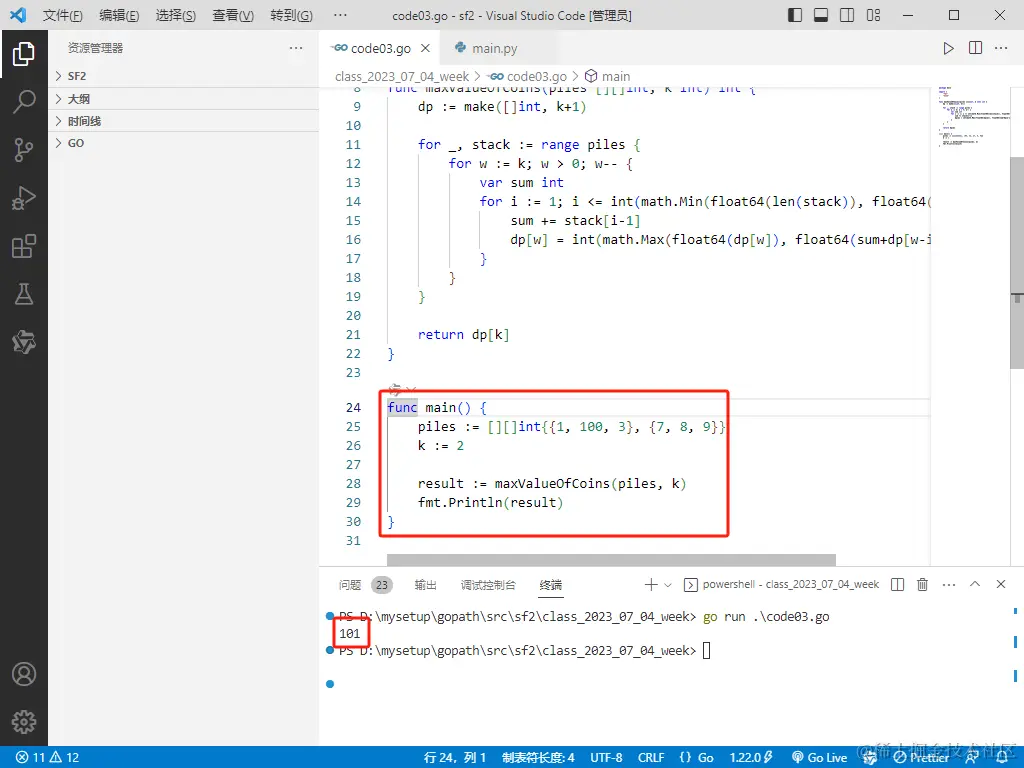Open the overflow menu ellipsis in menu bar
The height and width of the screenshot is (768, 1024).
pyautogui.click(x=340, y=15)
